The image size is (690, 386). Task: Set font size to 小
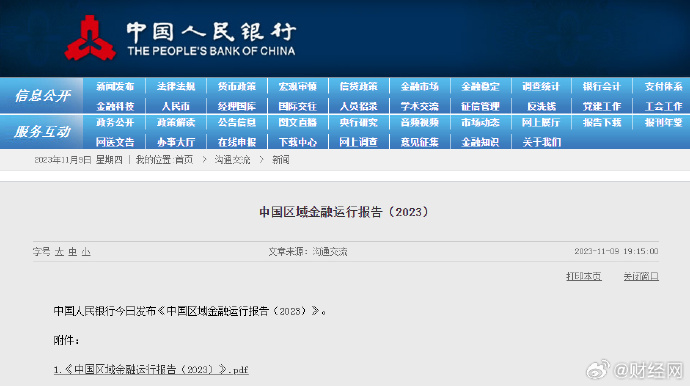pos(86,252)
